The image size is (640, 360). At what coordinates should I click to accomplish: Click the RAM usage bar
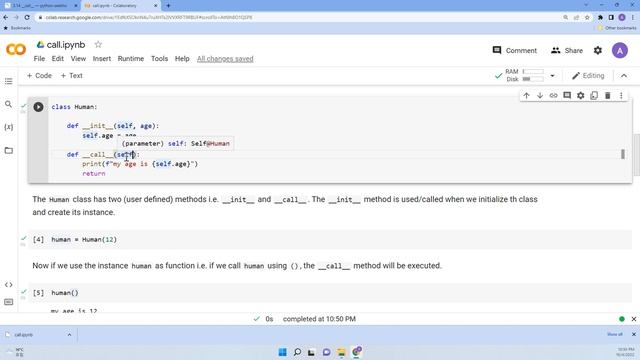point(533,72)
